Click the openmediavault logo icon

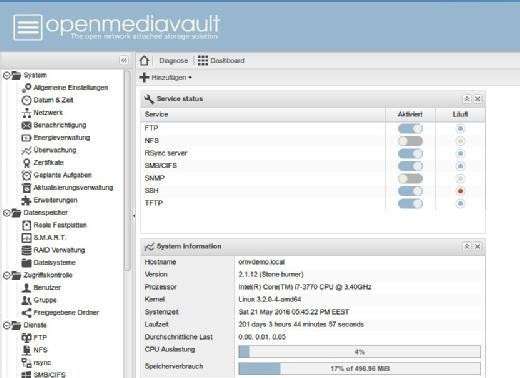click(x=28, y=27)
